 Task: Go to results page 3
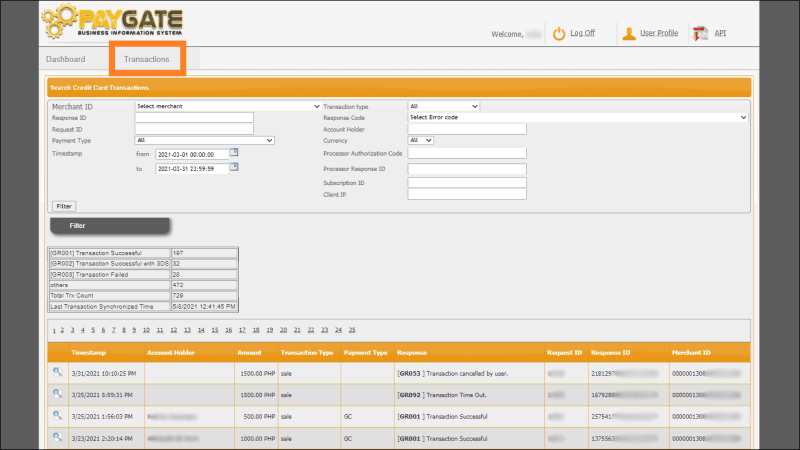(72, 330)
